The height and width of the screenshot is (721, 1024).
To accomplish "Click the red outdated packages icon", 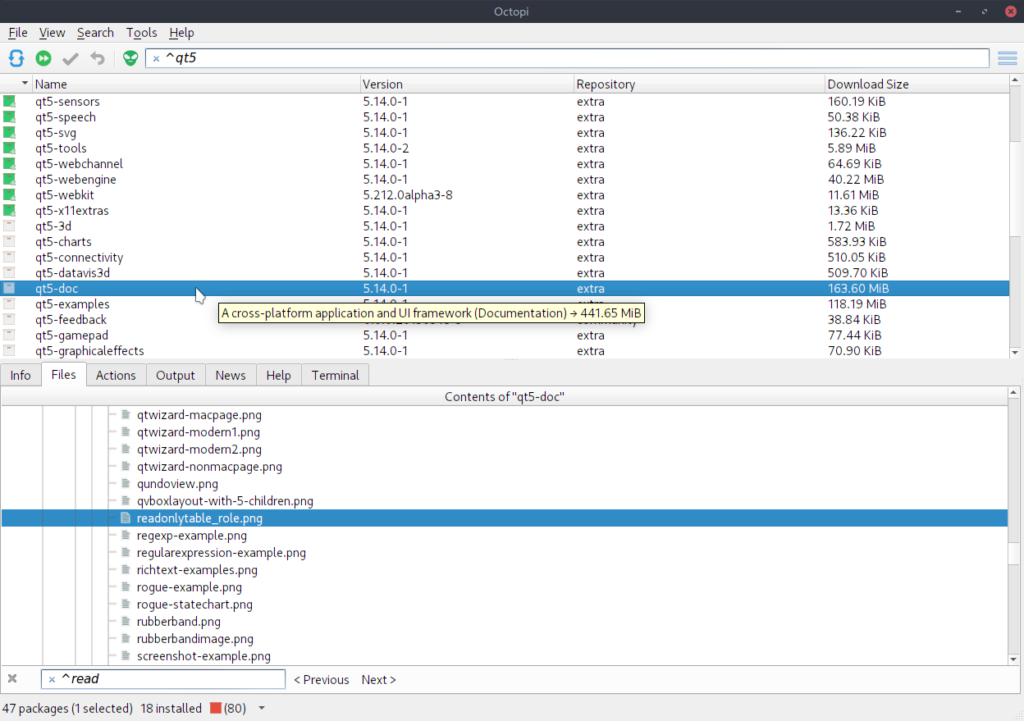I will tap(216, 708).
